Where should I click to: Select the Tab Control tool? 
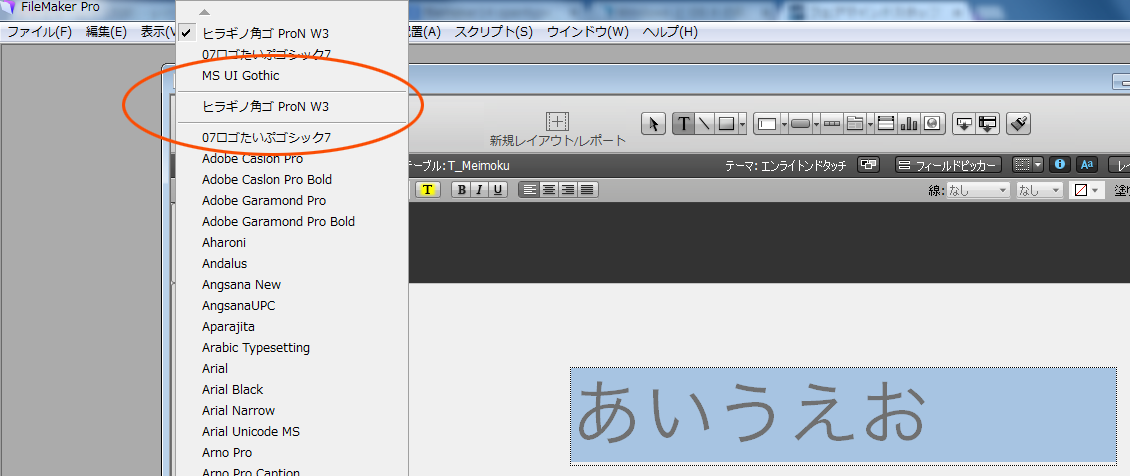[x=855, y=124]
